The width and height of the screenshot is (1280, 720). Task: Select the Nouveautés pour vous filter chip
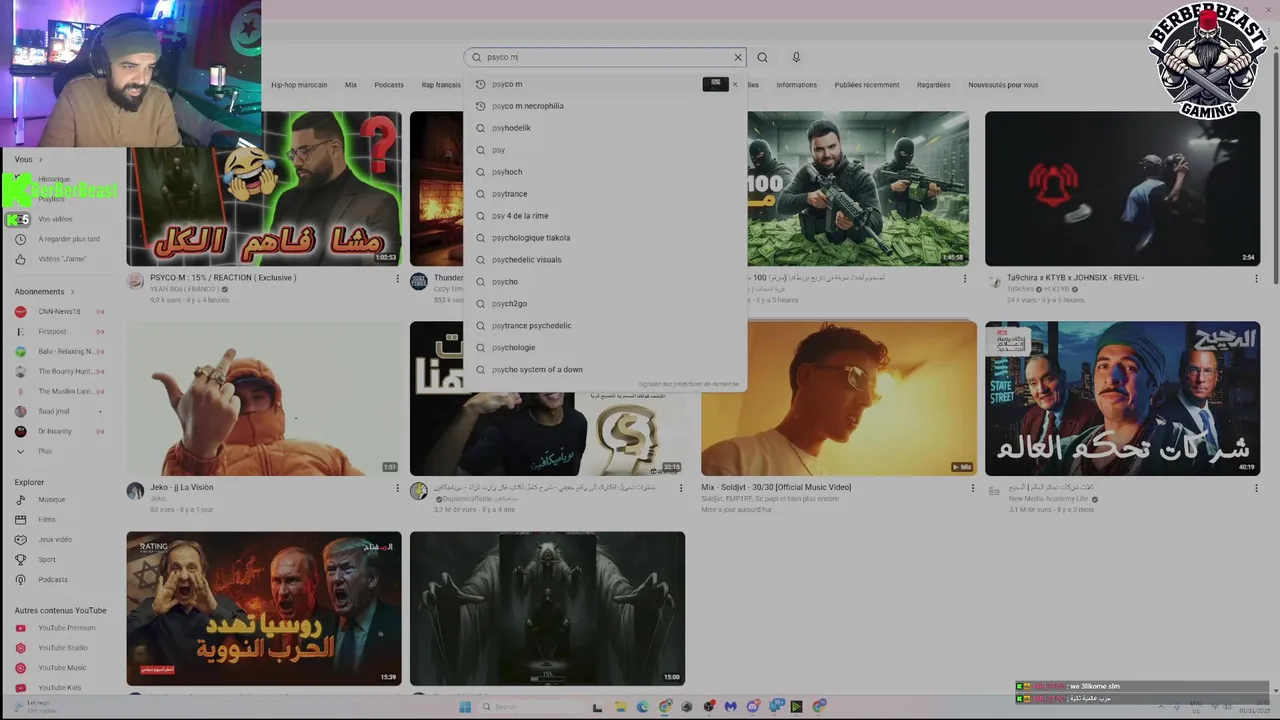1003,85
